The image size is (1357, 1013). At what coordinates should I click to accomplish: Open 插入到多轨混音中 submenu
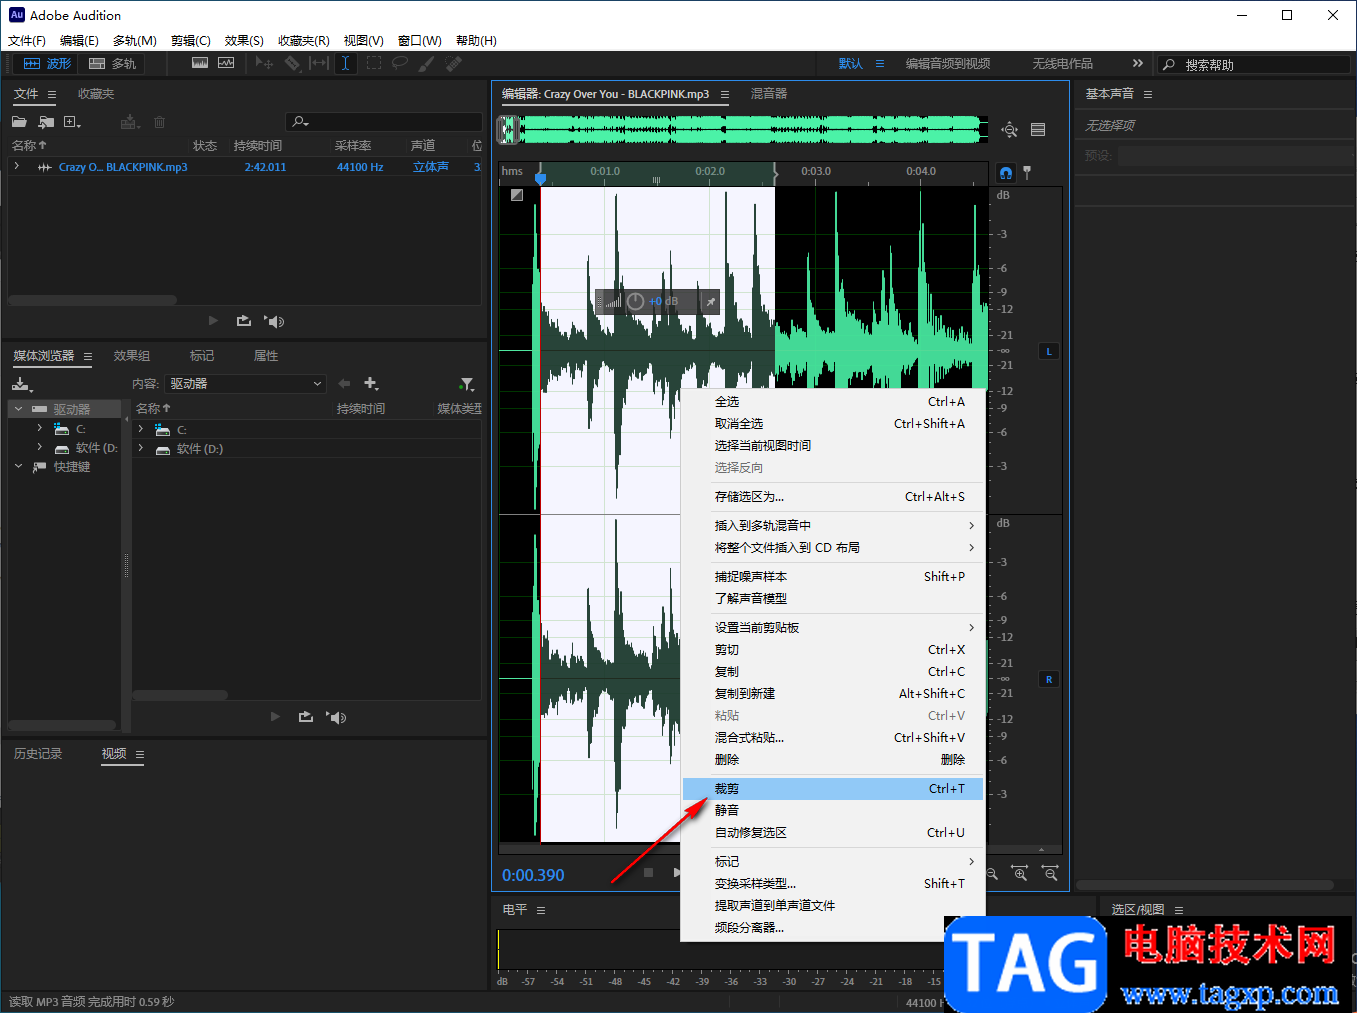833,526
